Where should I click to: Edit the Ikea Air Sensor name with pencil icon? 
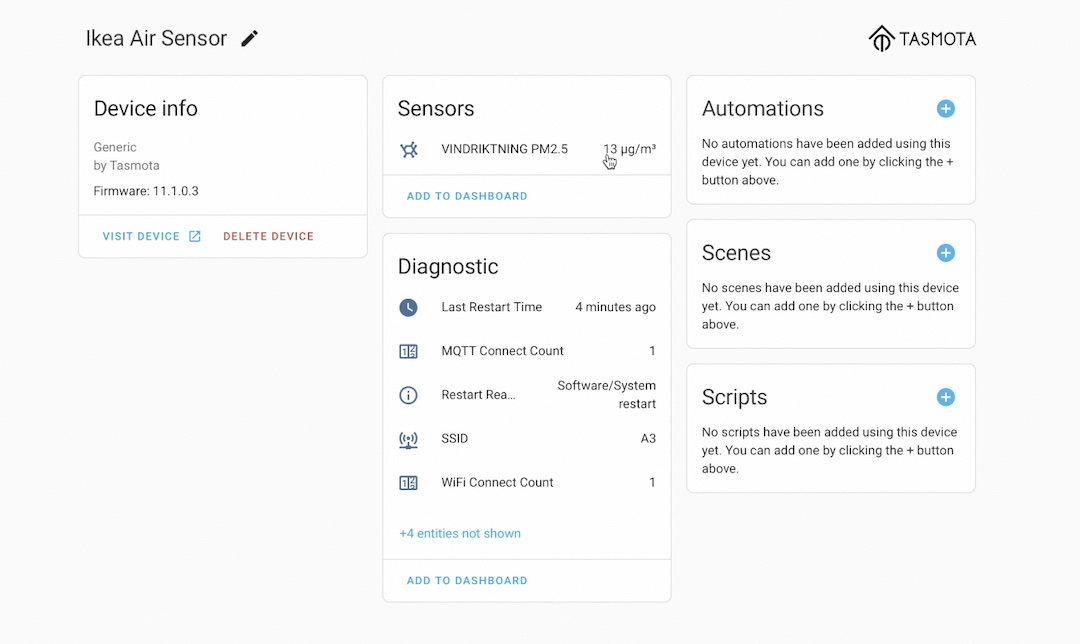pos(249,39)
